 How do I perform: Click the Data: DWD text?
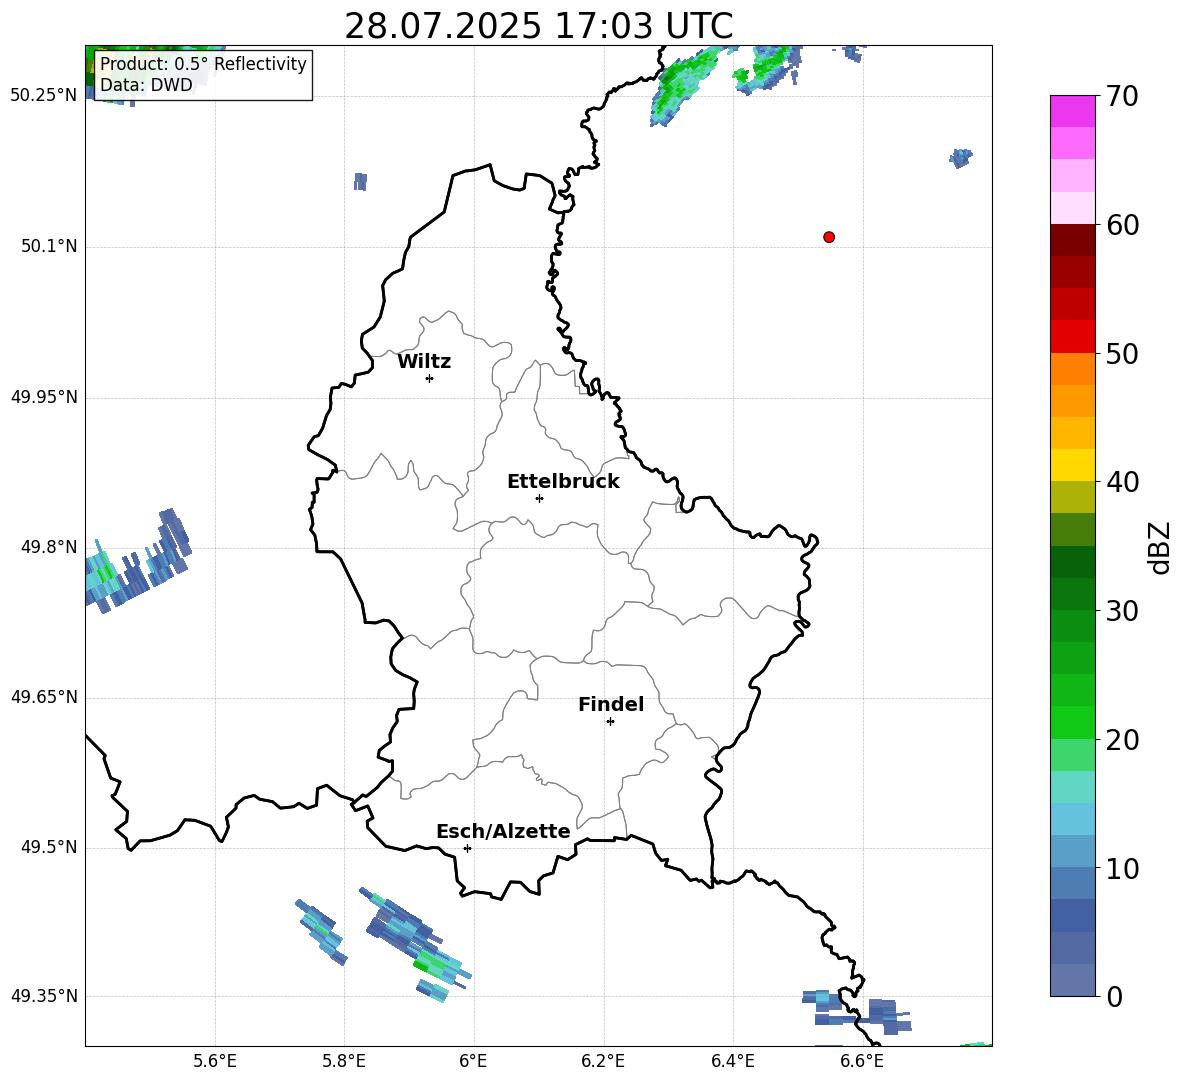[x=146, y=85]
